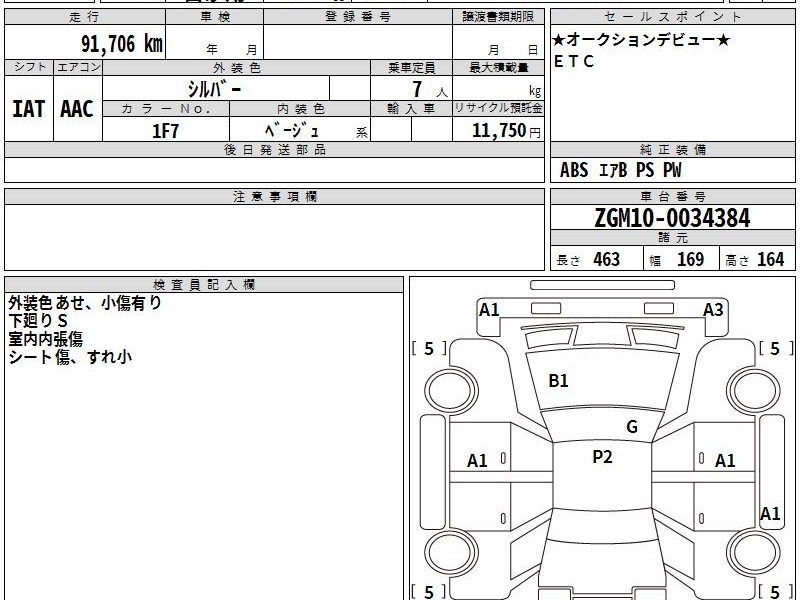Select PW in the equipment list
Viewport: 800px width, 600px height.
672,170
